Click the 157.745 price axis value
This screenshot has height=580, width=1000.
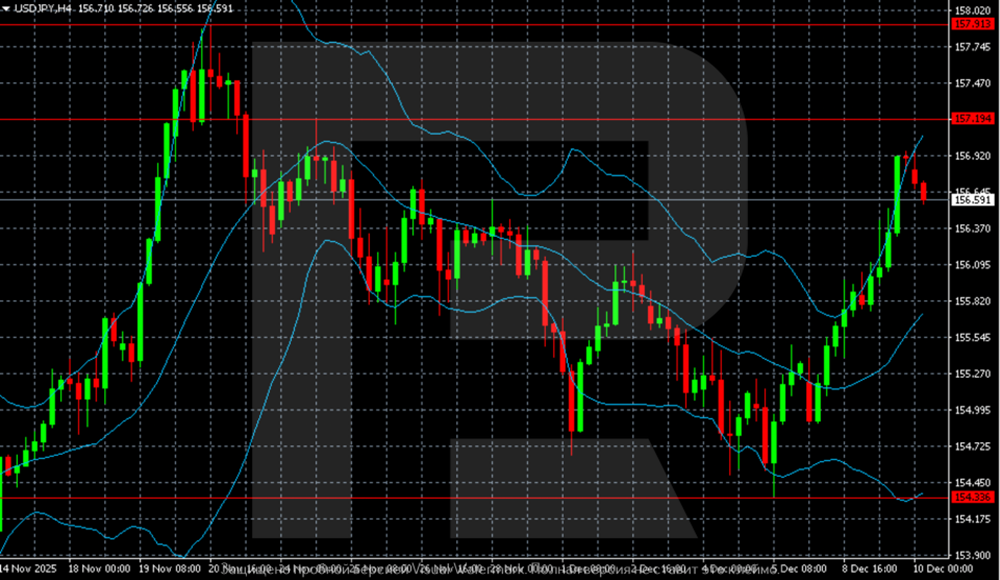pyautogui.click(x=973, y=47)
